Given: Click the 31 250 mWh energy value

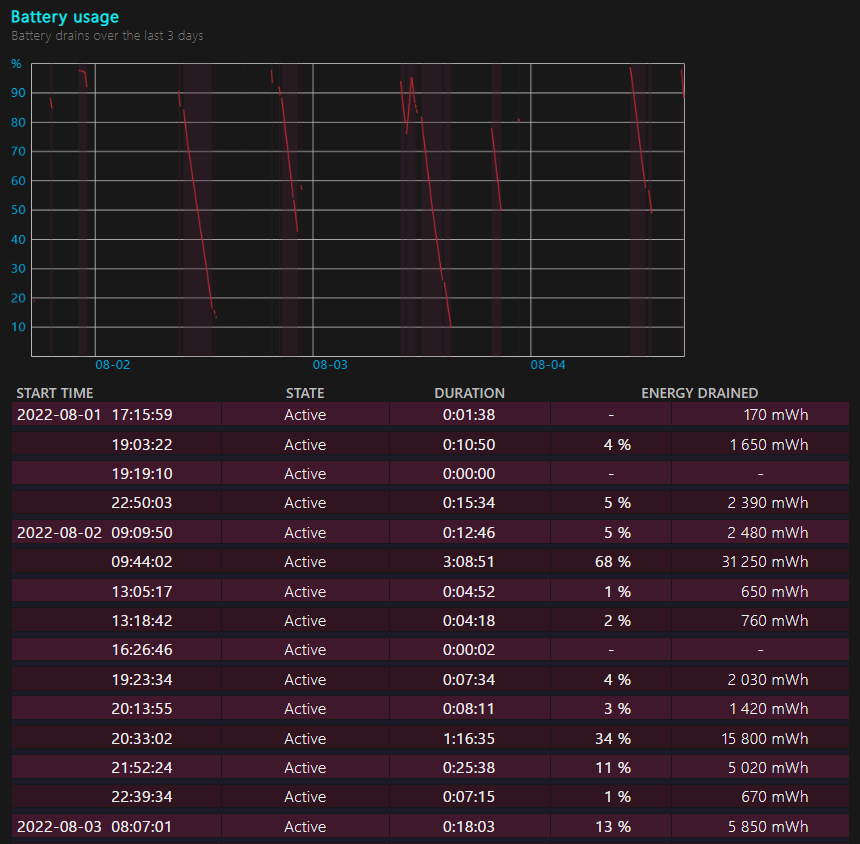Looking at the screenshot, I should pyautogui.click(x=764, y=562).
